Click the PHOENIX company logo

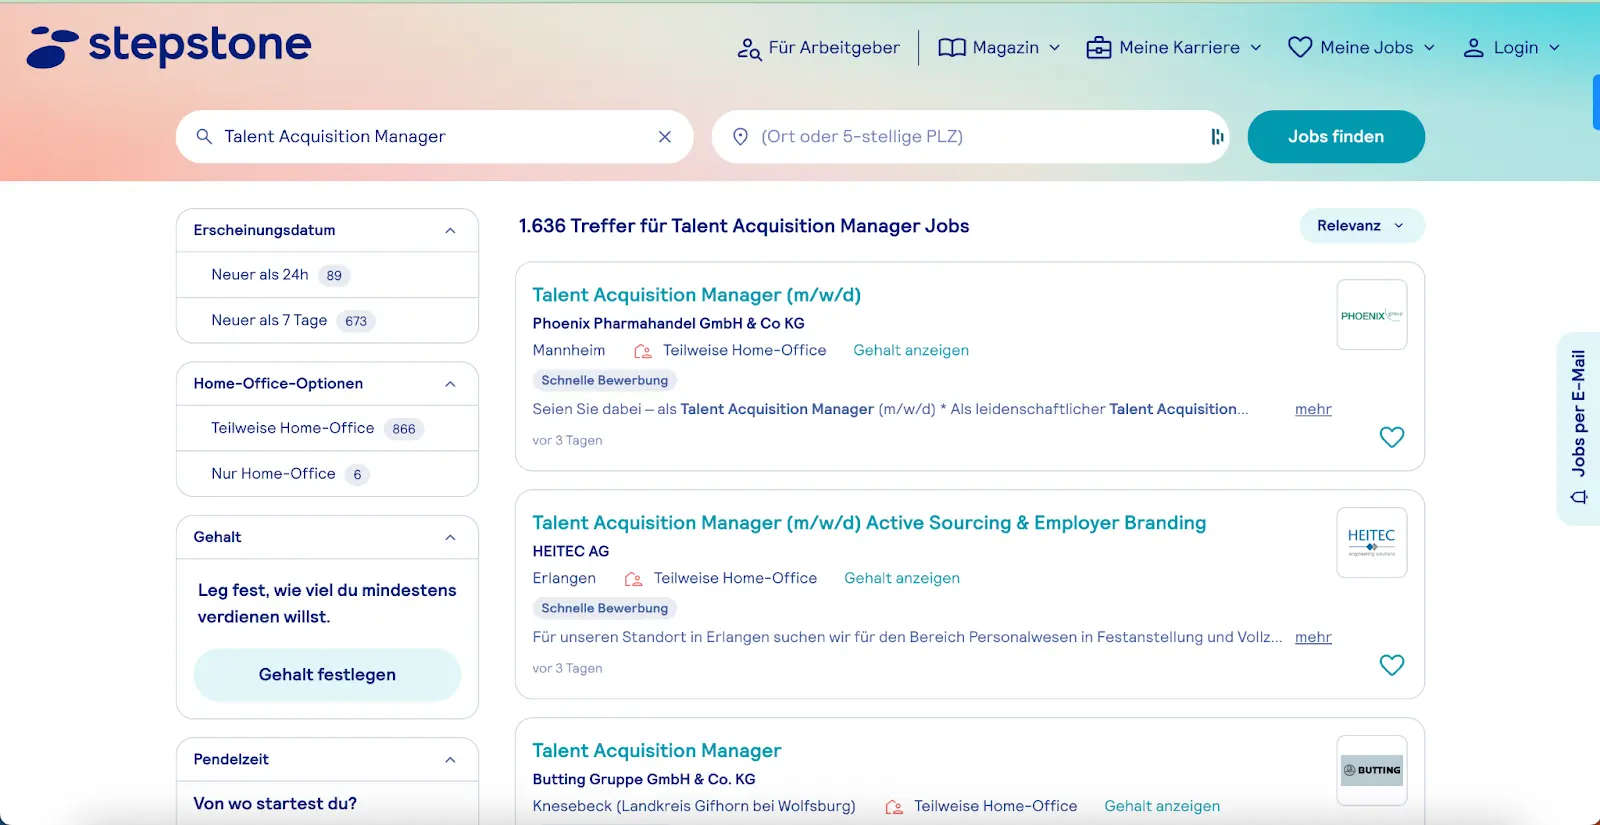(x=1372, y=315)
